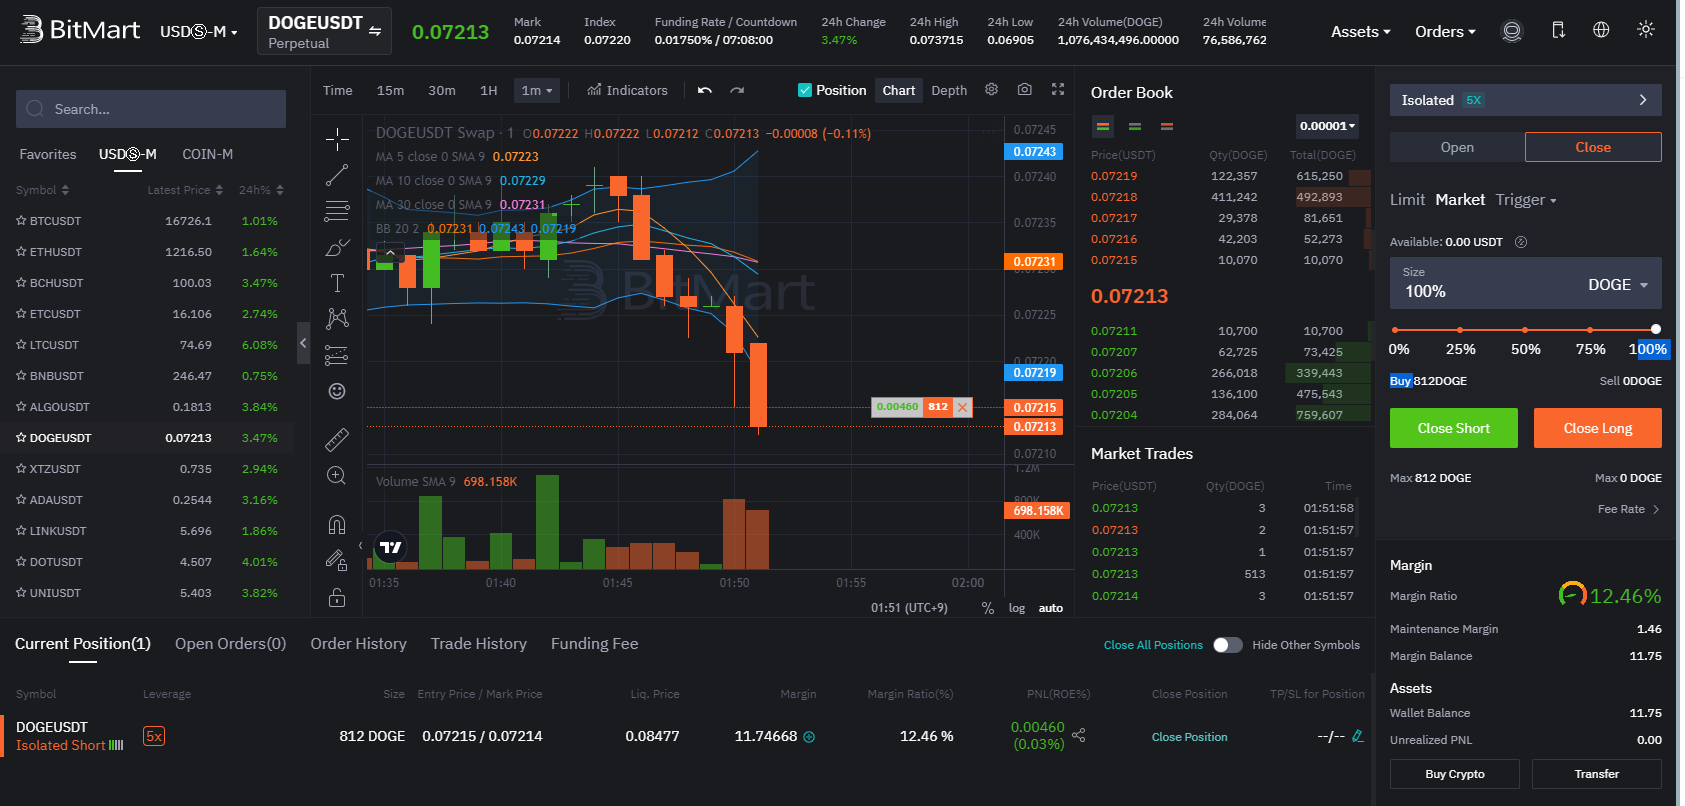Select the ruler measure tool

coord(337,439)
